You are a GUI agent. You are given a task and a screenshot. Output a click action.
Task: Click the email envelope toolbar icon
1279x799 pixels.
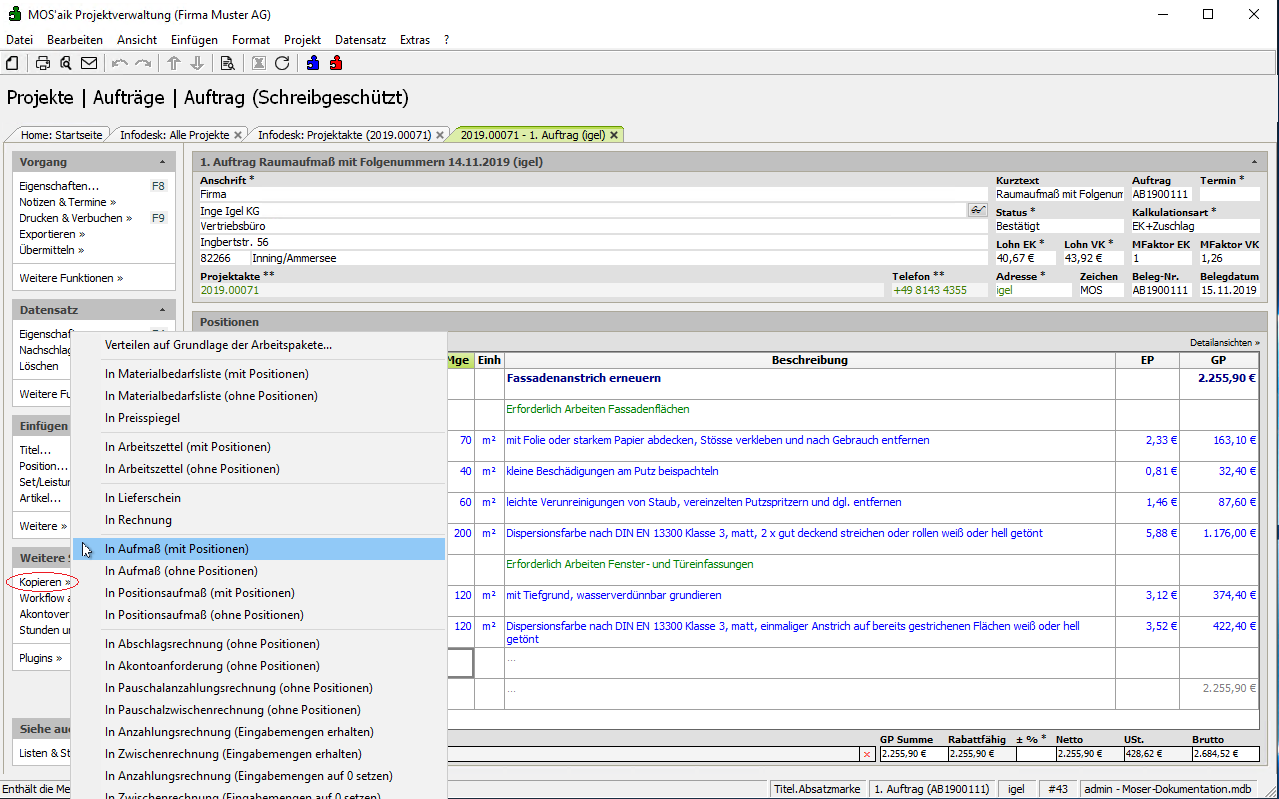[x=89, y=63]
